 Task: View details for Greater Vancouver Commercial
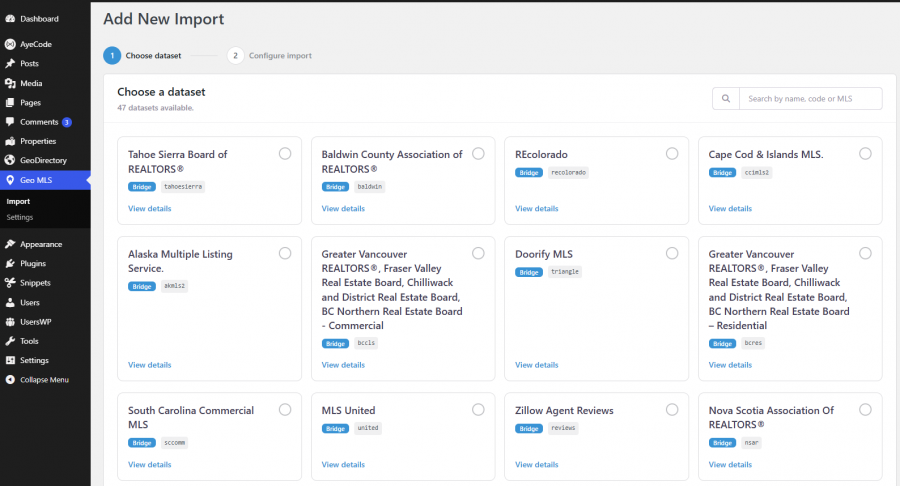pyautogui.click(x=343, y=365)
